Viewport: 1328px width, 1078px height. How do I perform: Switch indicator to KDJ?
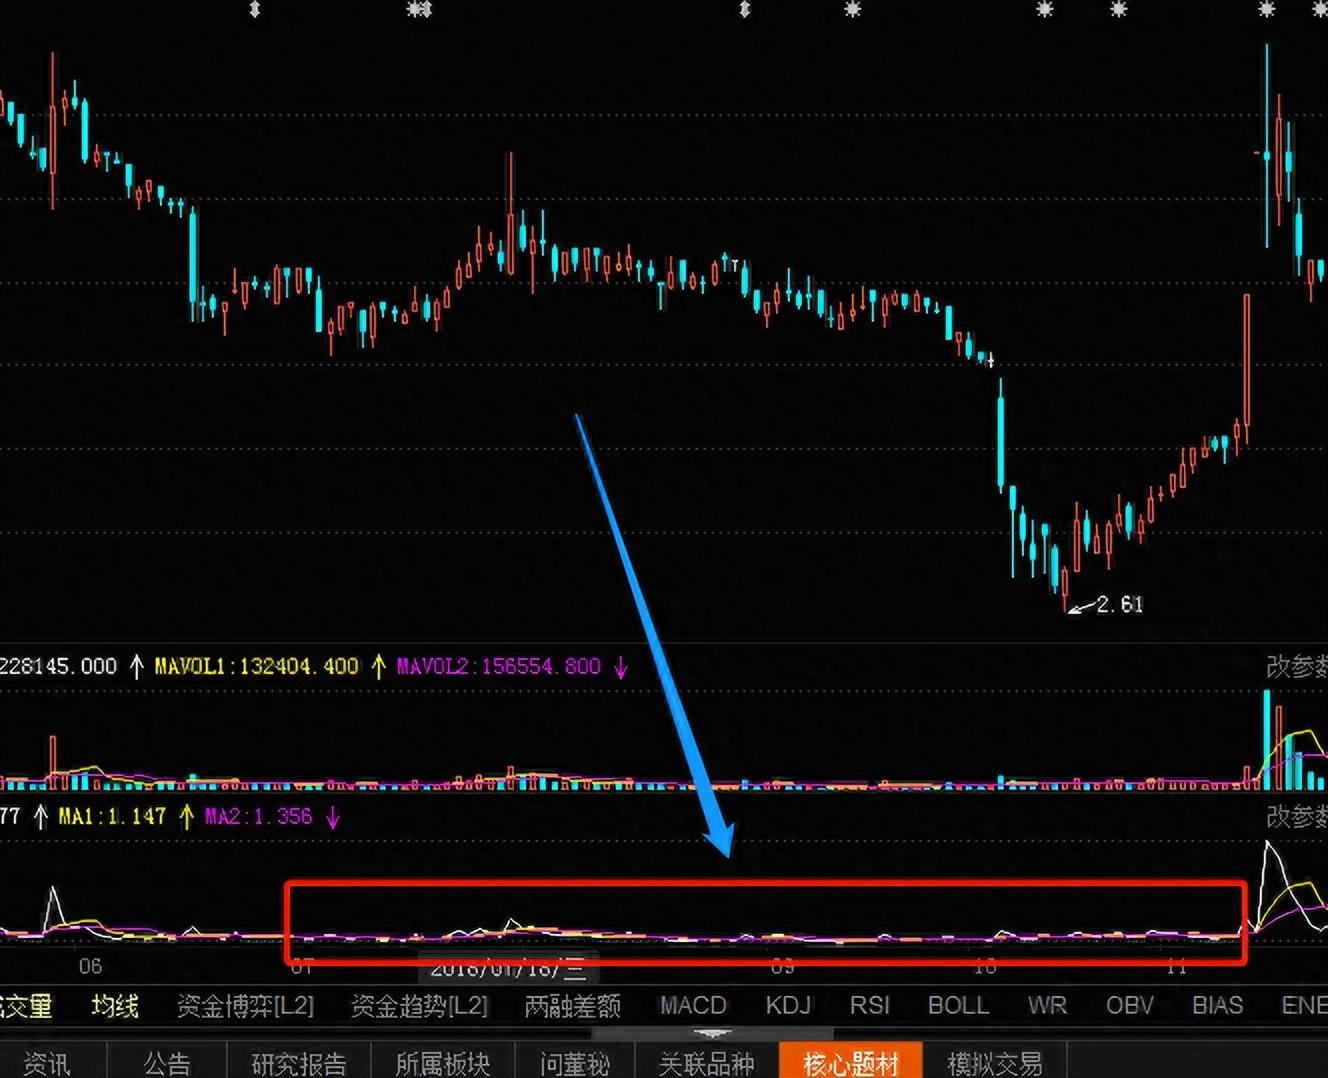(x=788, y=1005)
